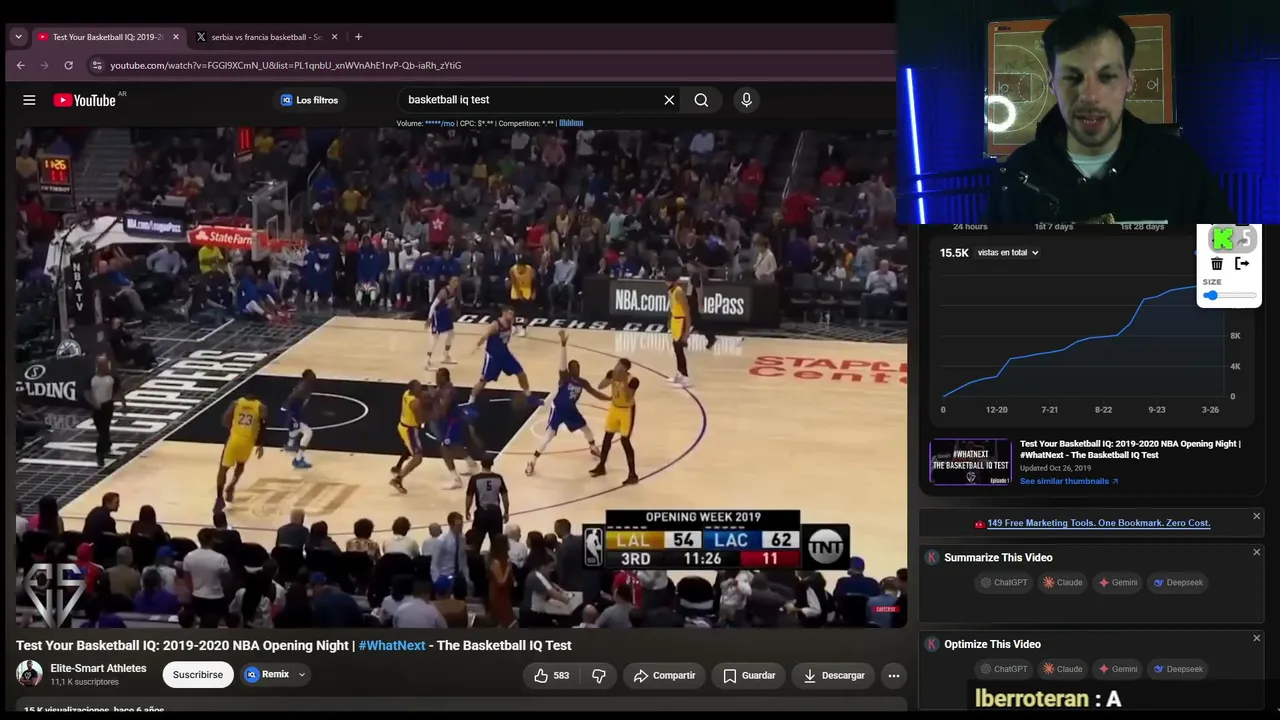1280x720 pixels.
Task: Click the address bar URL
Action: (x=285, y=65)
